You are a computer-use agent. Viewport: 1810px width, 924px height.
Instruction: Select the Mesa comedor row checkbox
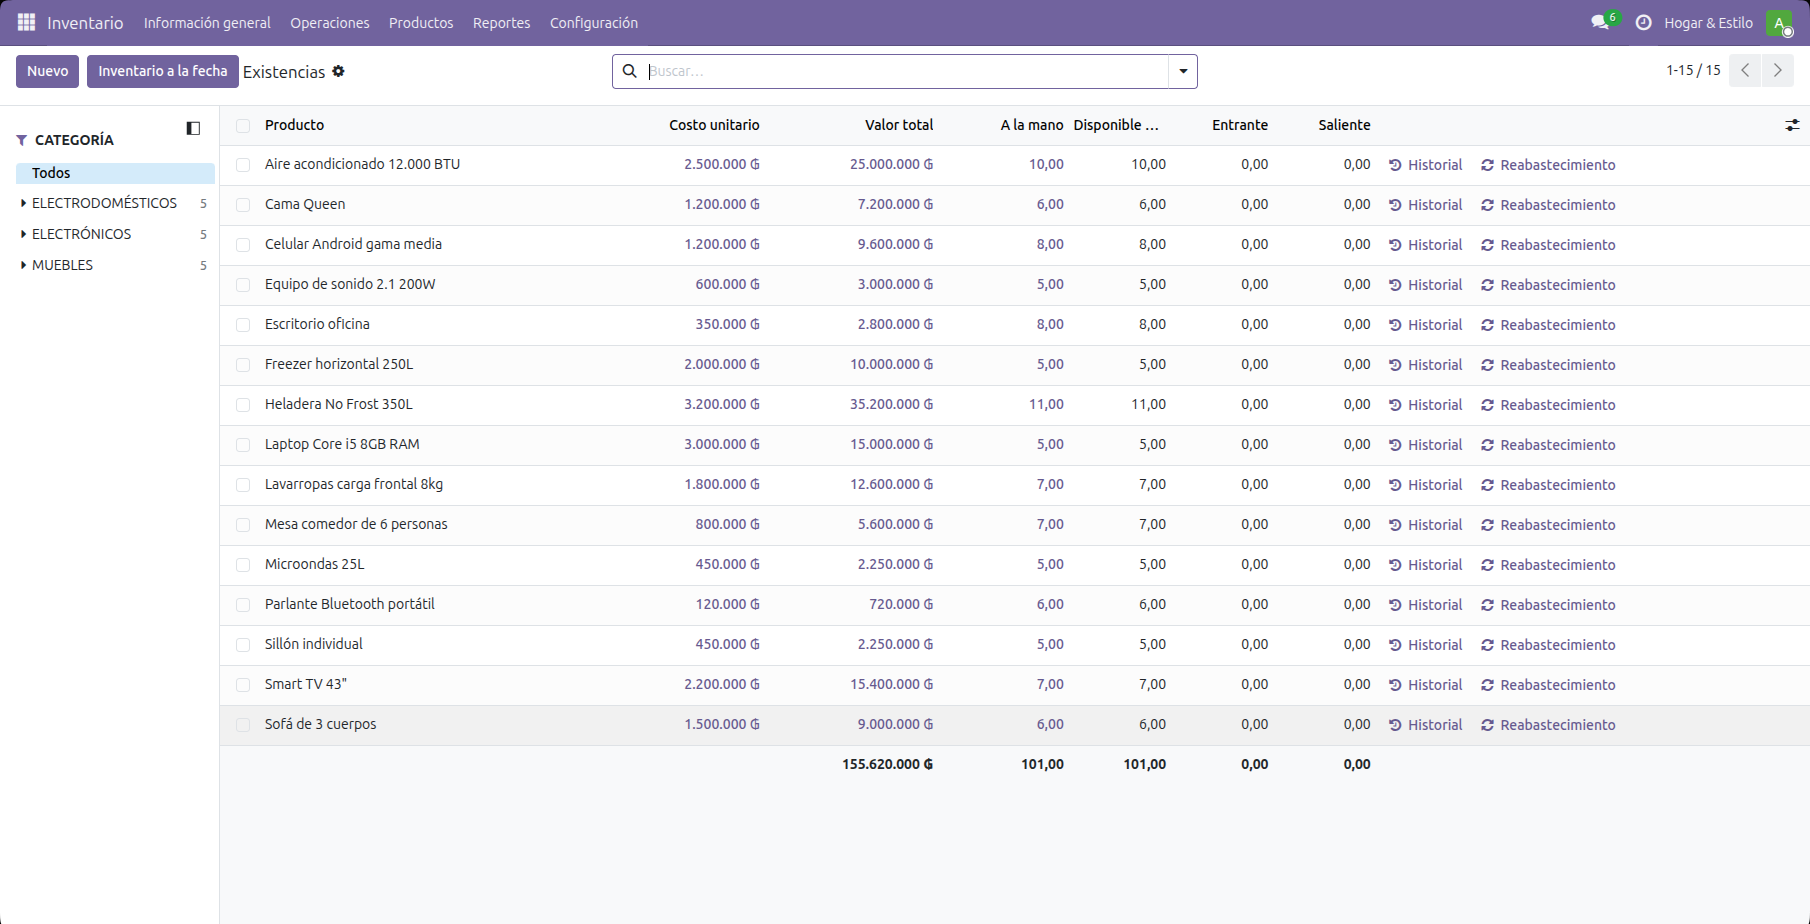click(x=243, y=525)
